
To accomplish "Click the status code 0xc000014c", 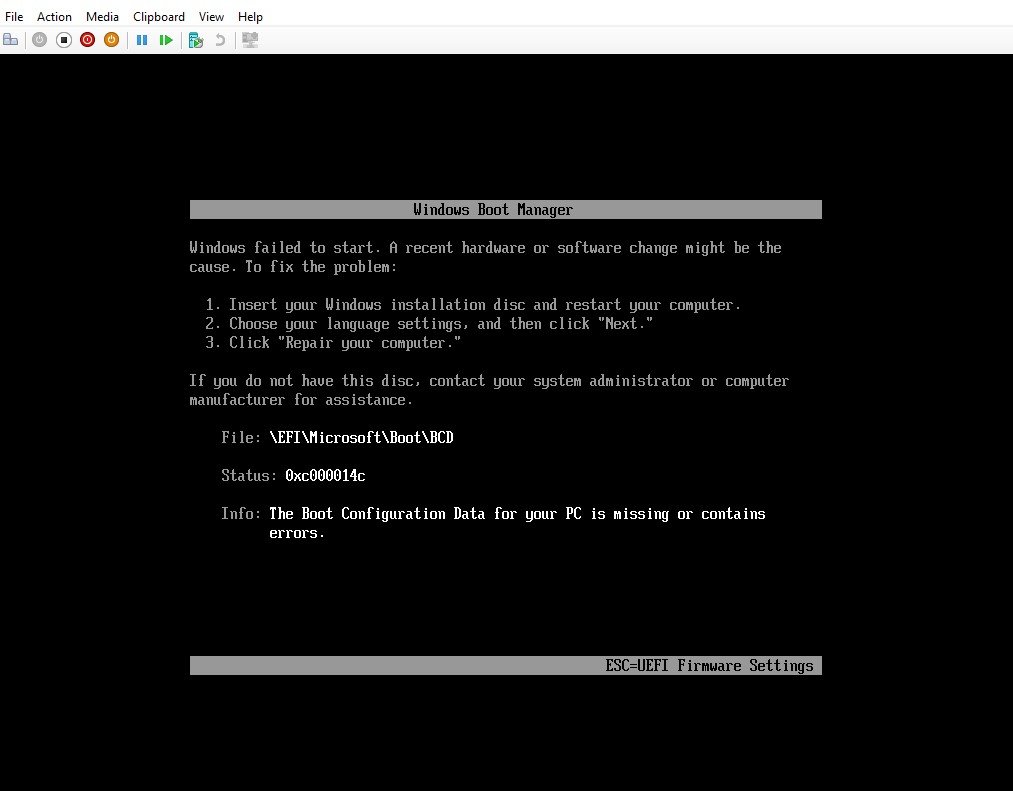I will [325, 476].
